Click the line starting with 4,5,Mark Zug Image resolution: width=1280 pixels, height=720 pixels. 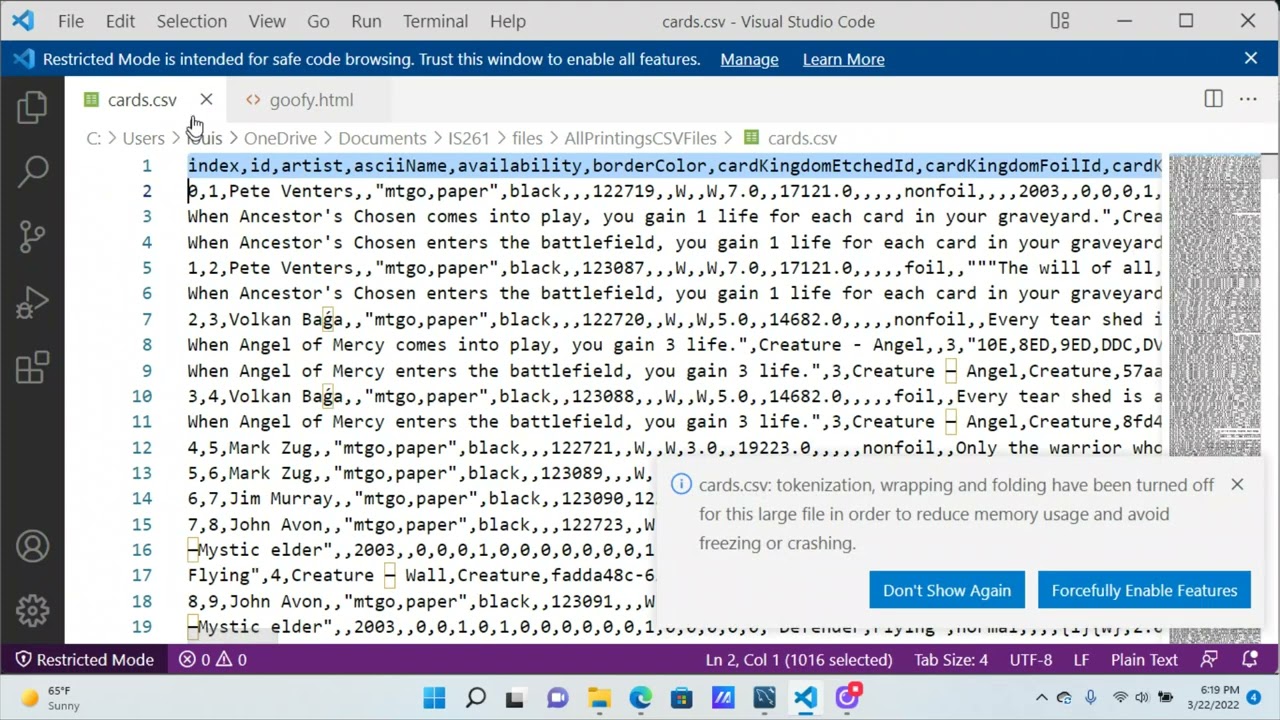[x=675, y=448]
